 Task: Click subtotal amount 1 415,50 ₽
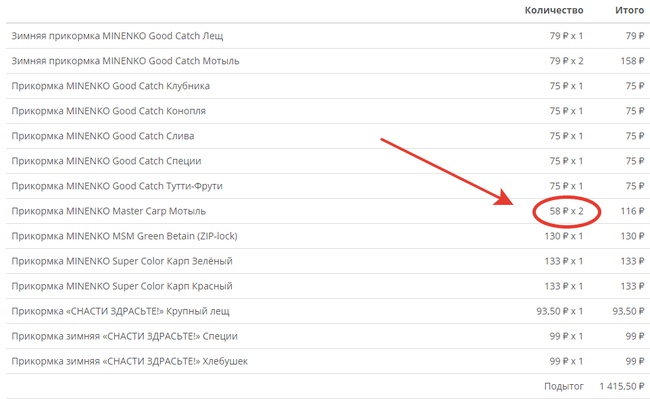622,386
